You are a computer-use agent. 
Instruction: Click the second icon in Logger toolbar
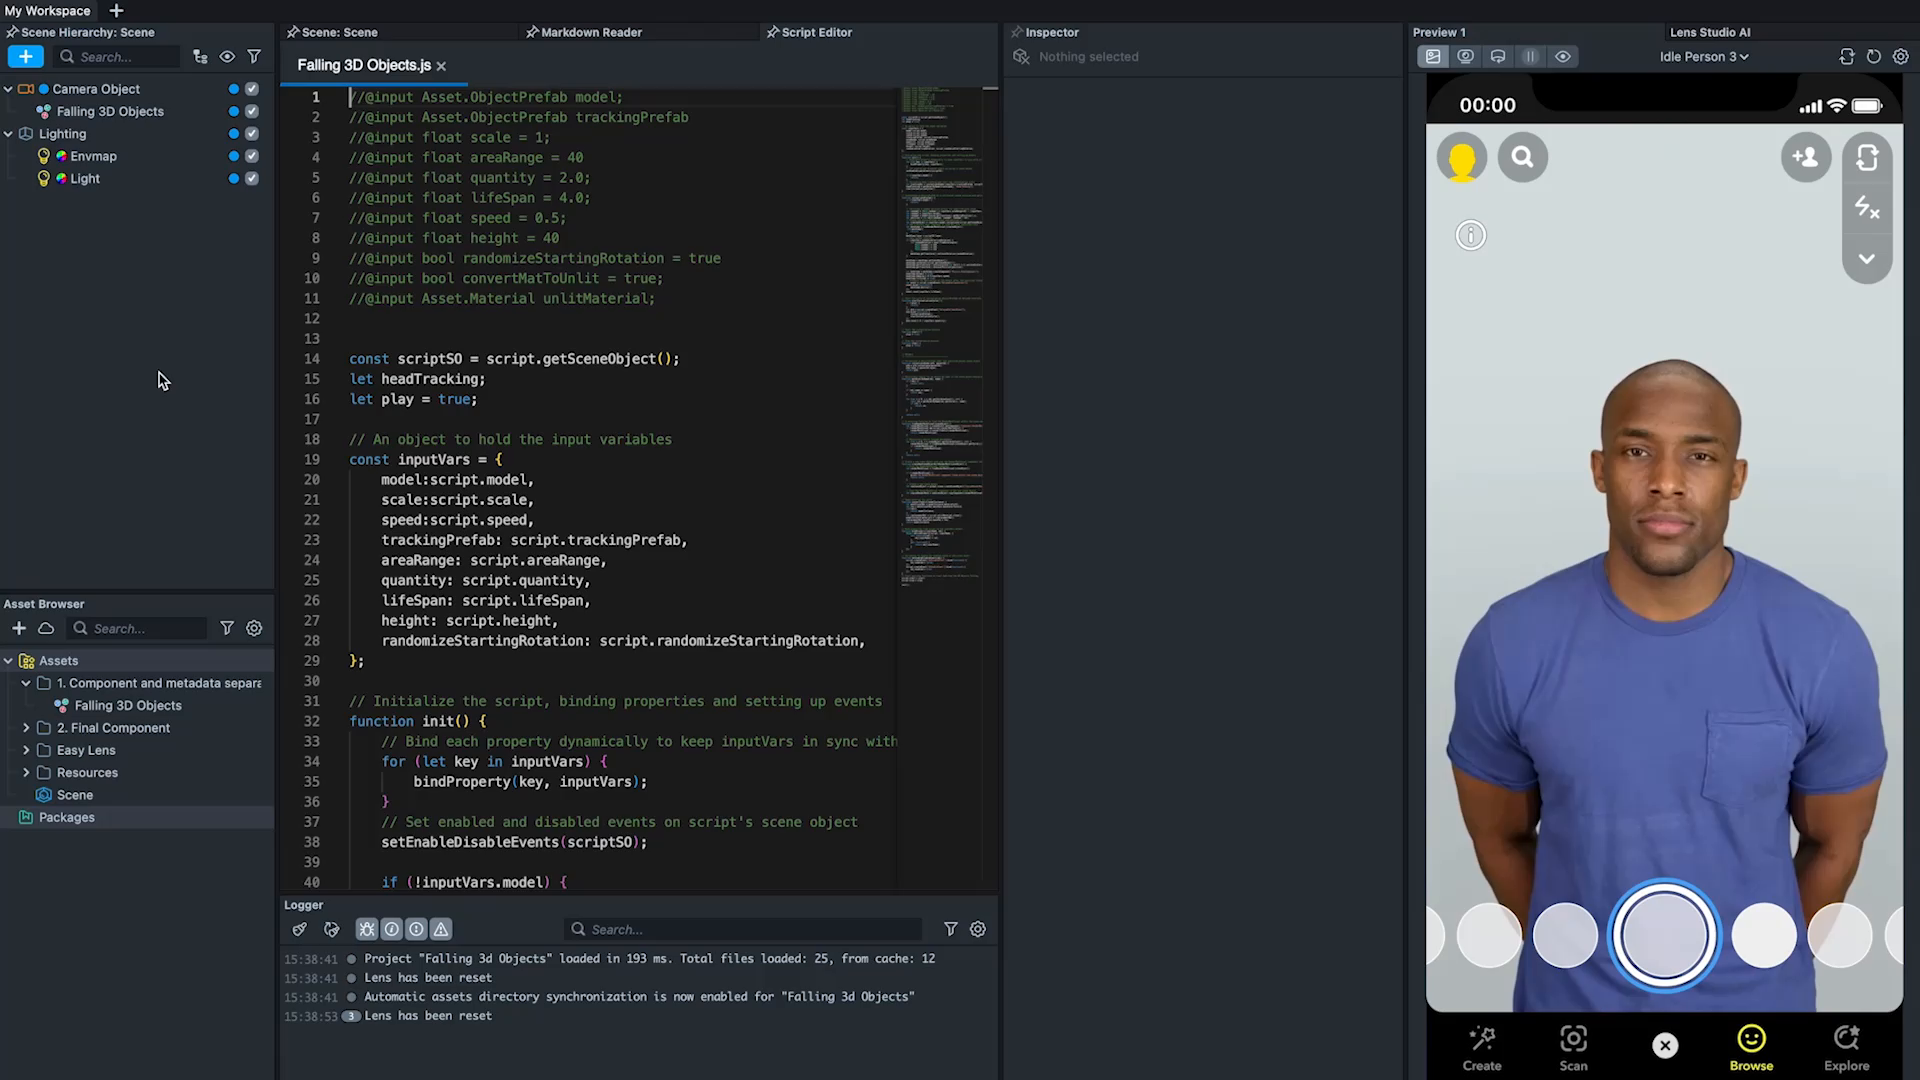tap(332, 930)
